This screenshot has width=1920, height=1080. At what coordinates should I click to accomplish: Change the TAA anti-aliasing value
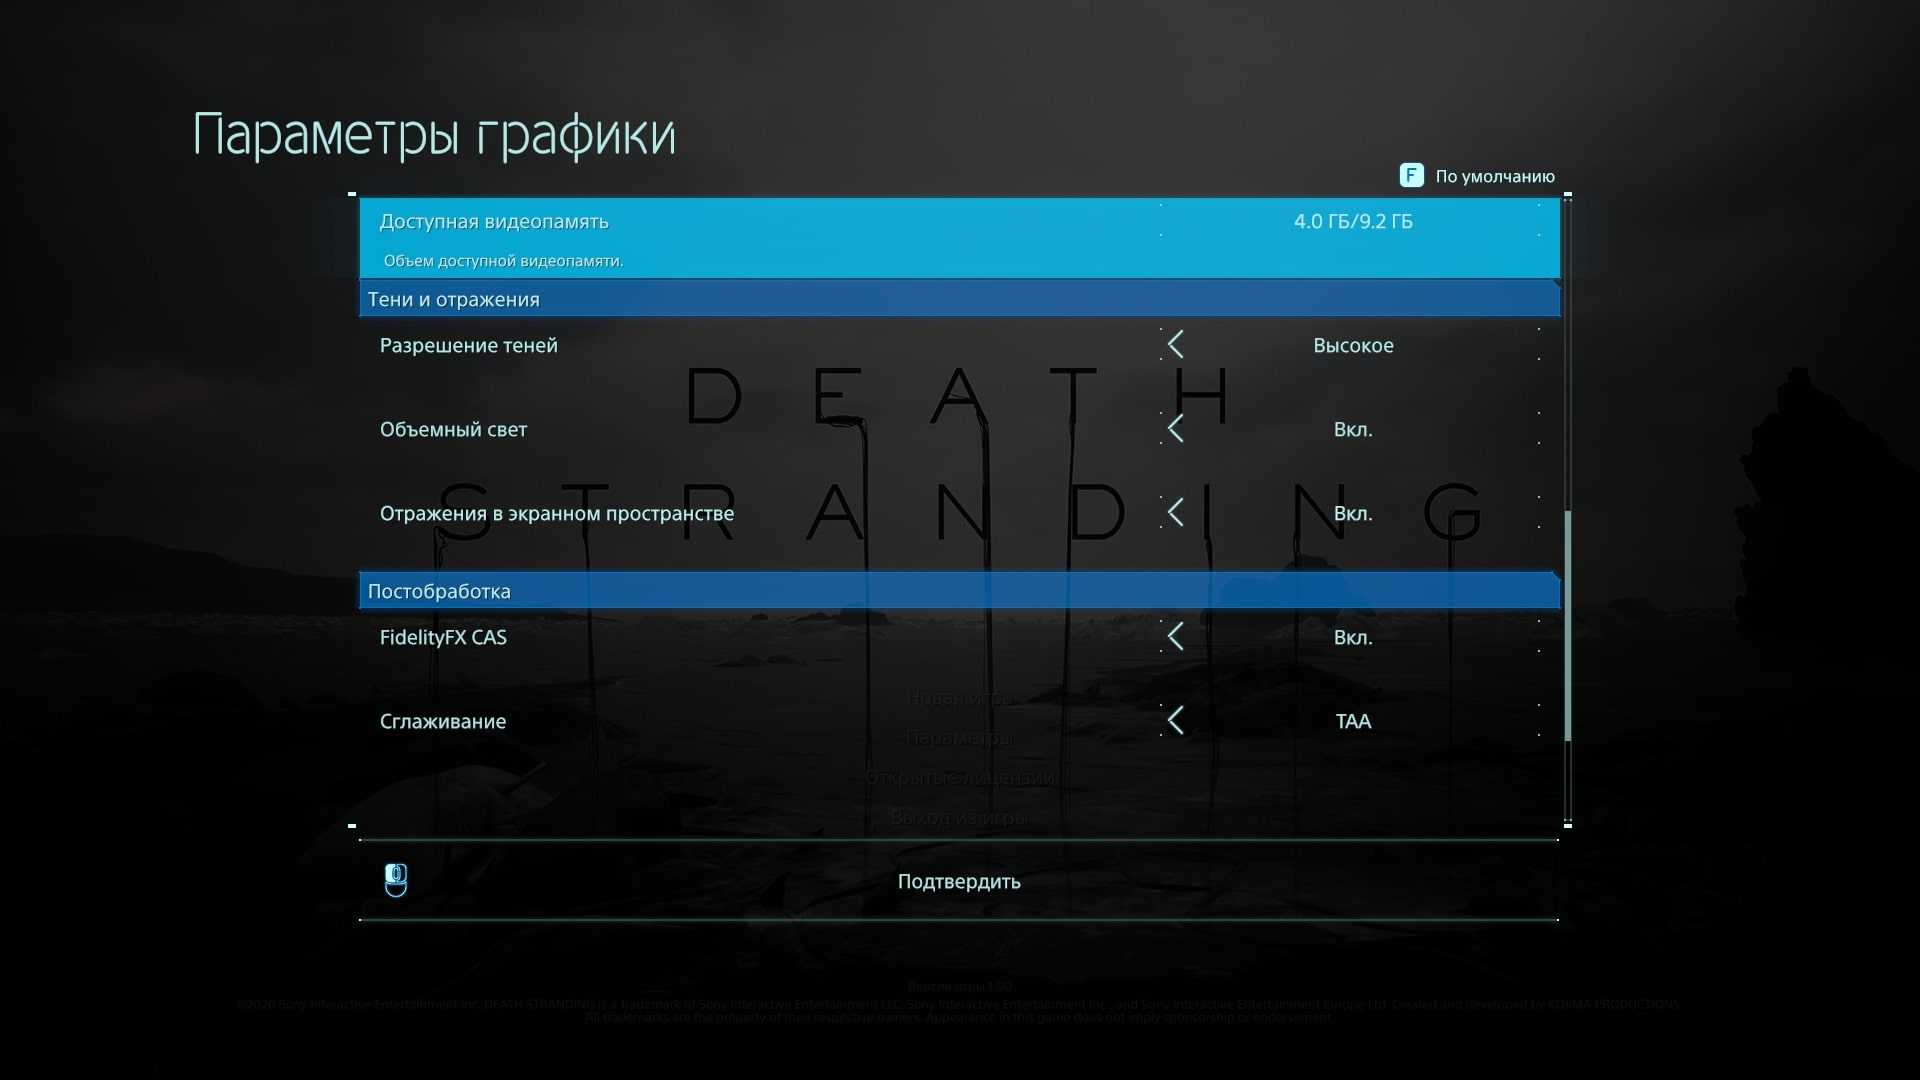point(1353,721)
